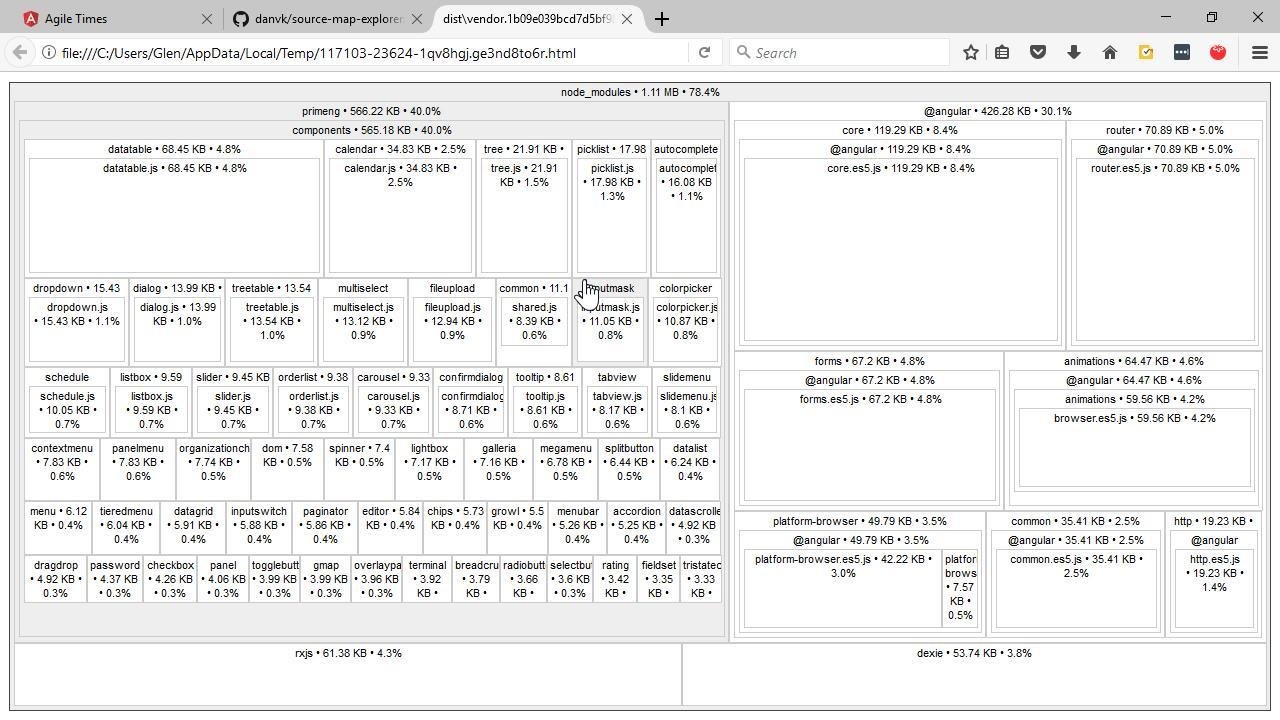
Task: Click shared.js 8.39 KB block
Action: 534,322
